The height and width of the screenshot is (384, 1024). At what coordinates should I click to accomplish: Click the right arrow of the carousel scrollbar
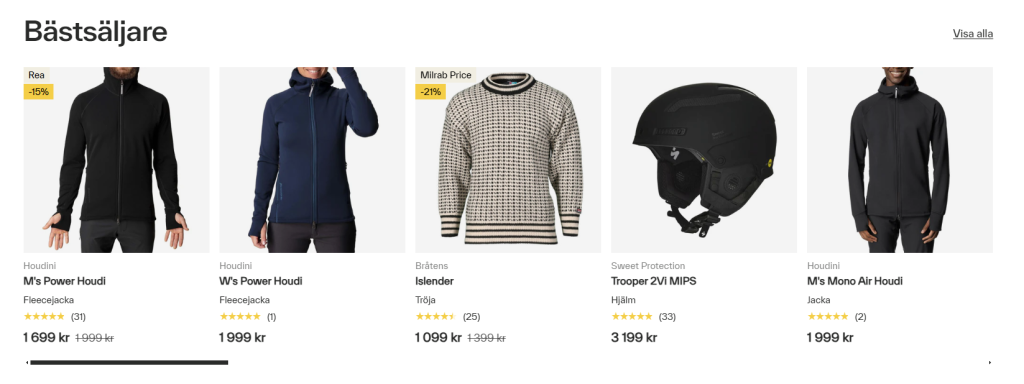click(989, 362)
